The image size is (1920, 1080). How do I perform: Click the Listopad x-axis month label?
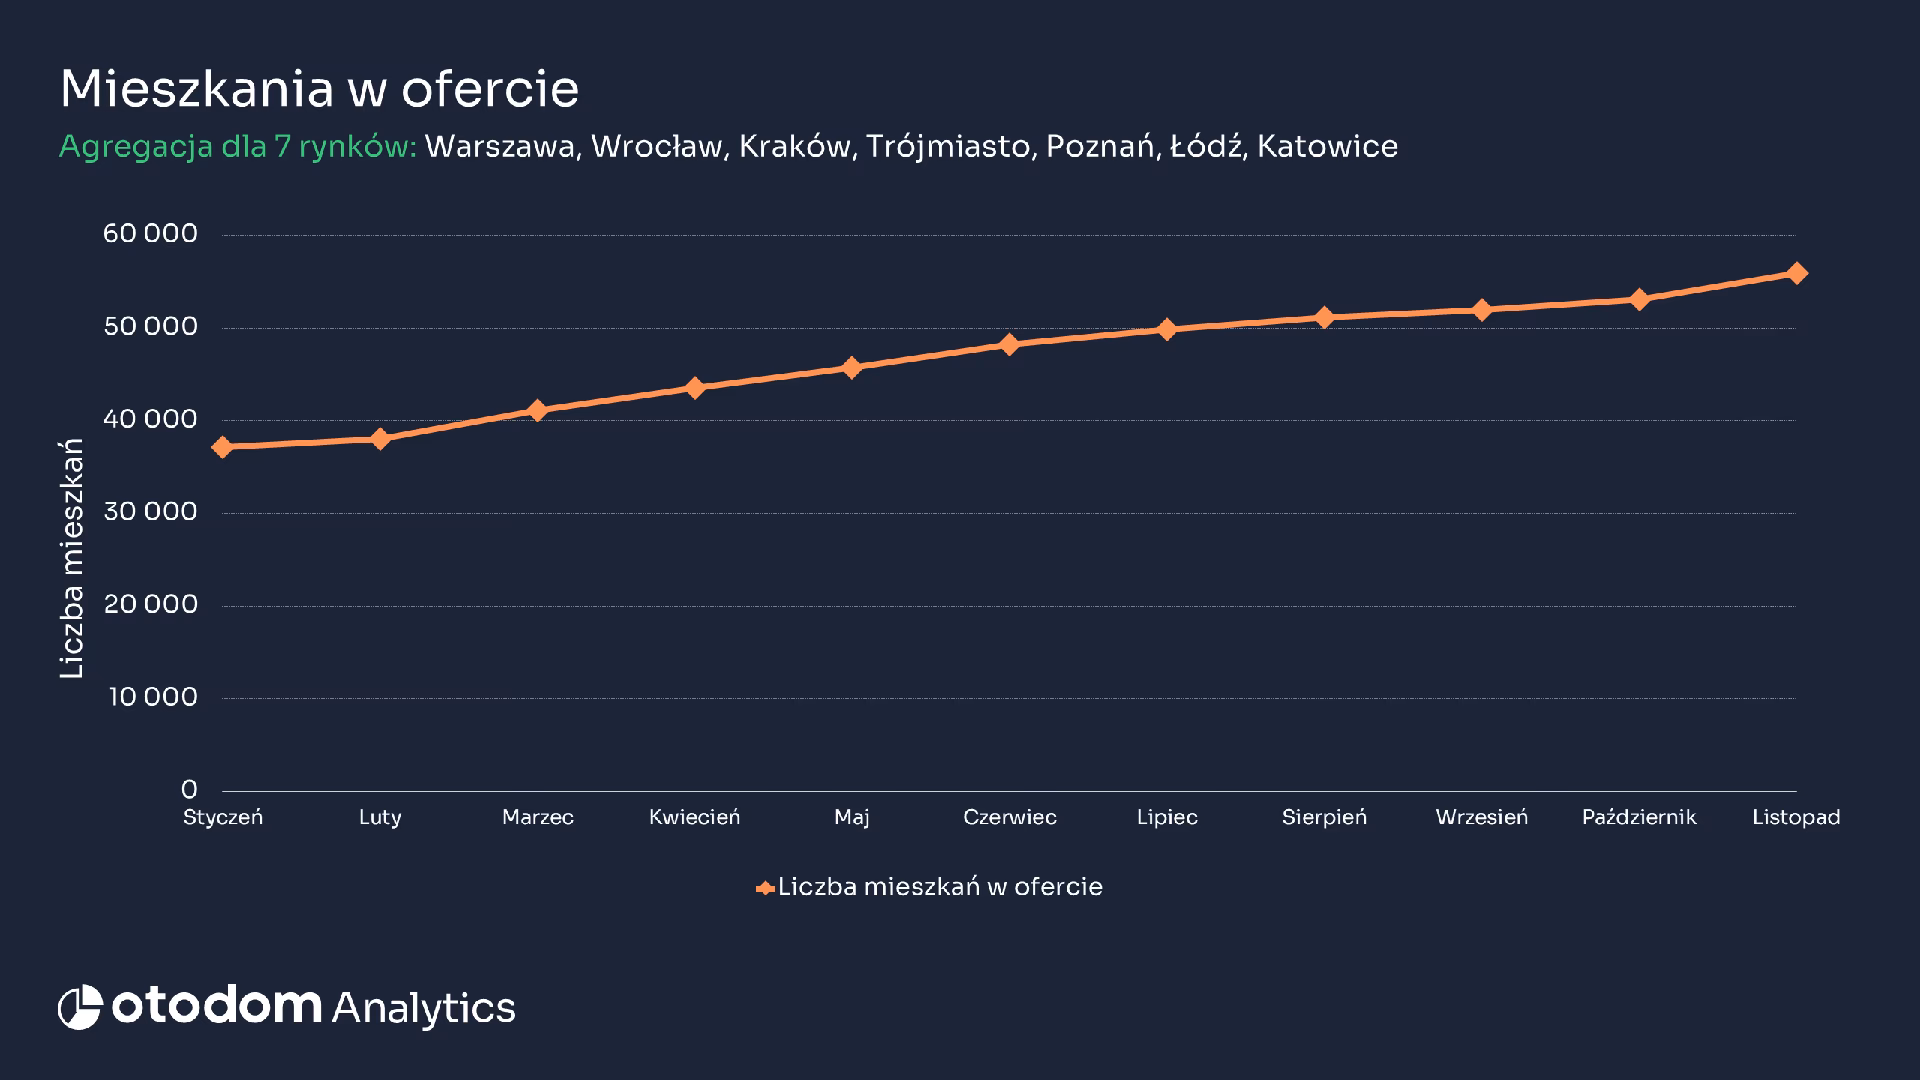[x=1796, y=817]
